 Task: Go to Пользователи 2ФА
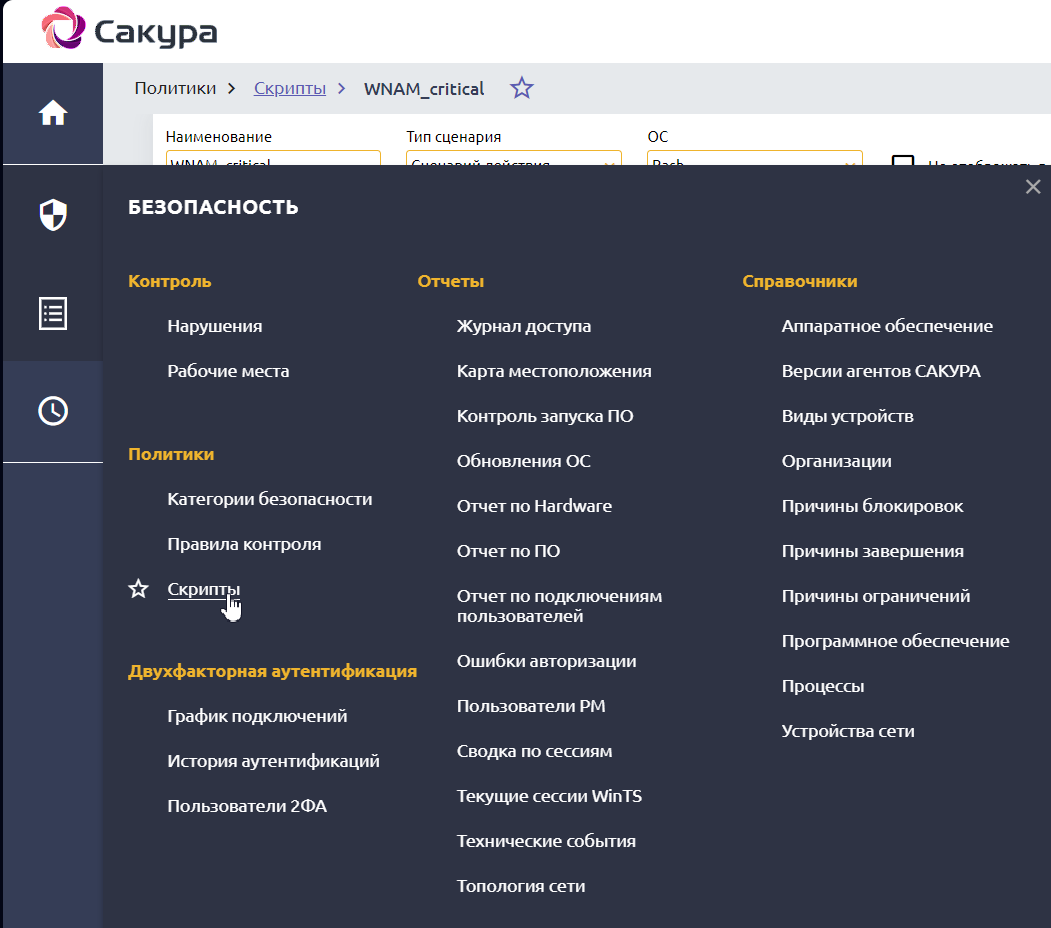point(247,806)
